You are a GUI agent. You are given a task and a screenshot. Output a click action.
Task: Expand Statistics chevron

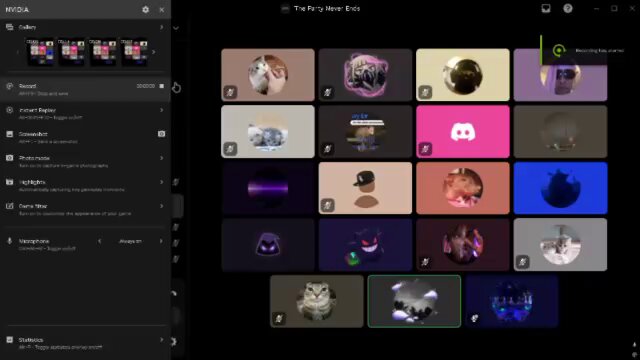tap(162, 340)
